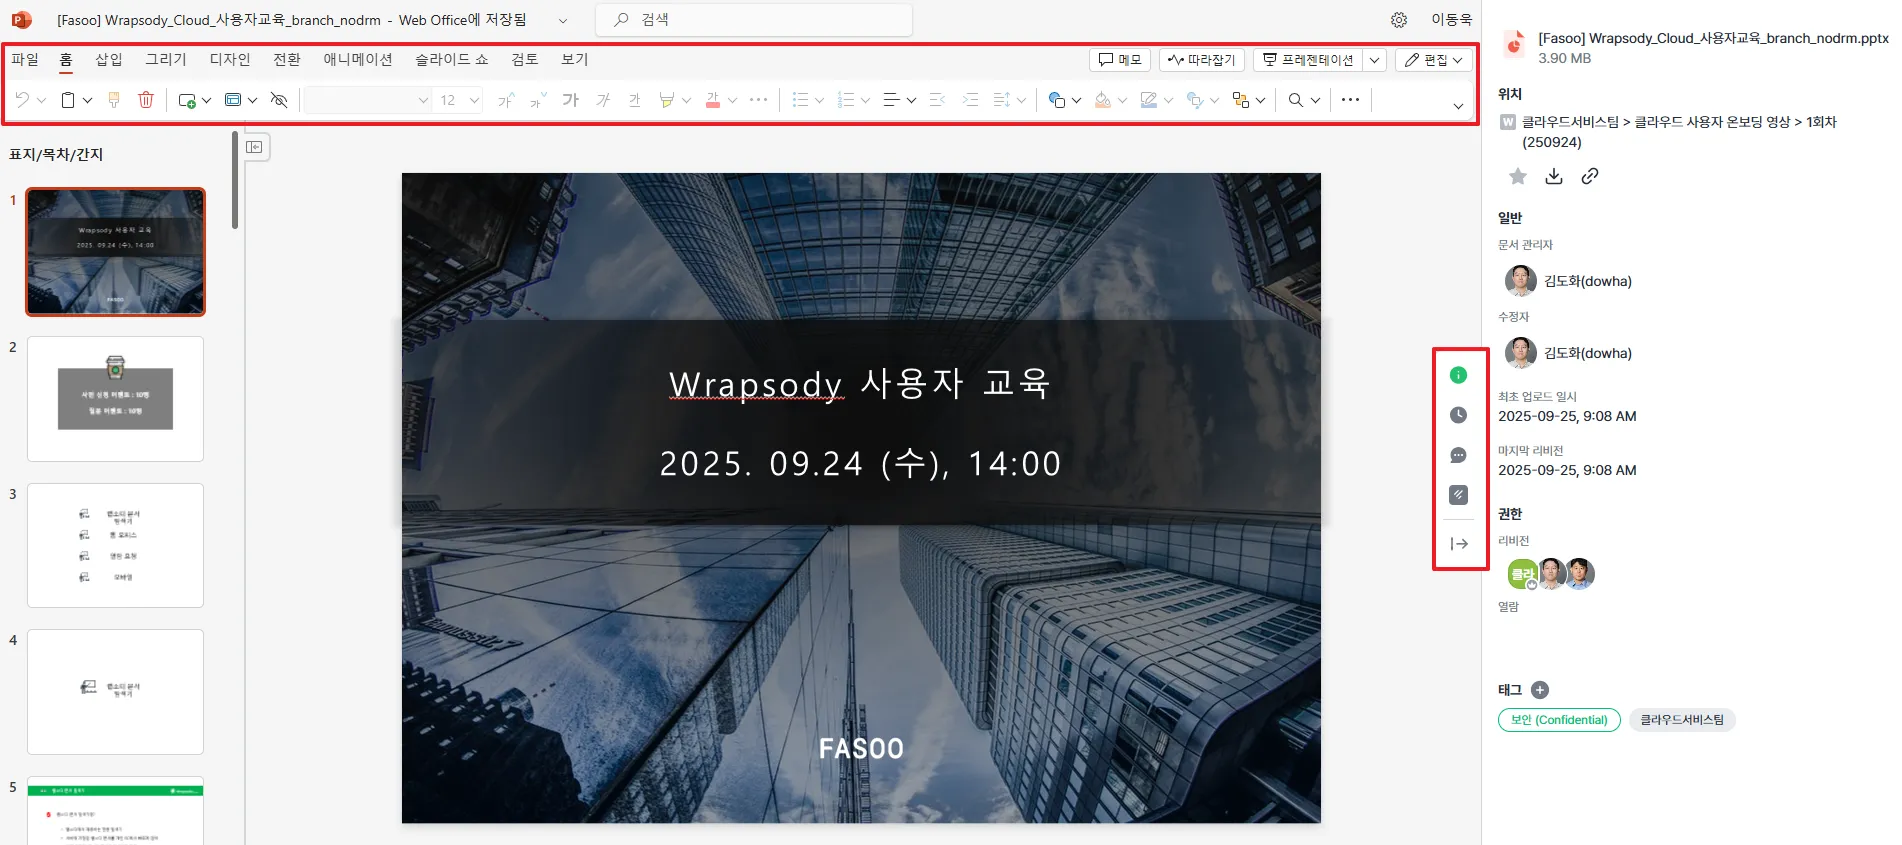
Task: Click the Paste clipboard icon
Action: coord(68,100)
